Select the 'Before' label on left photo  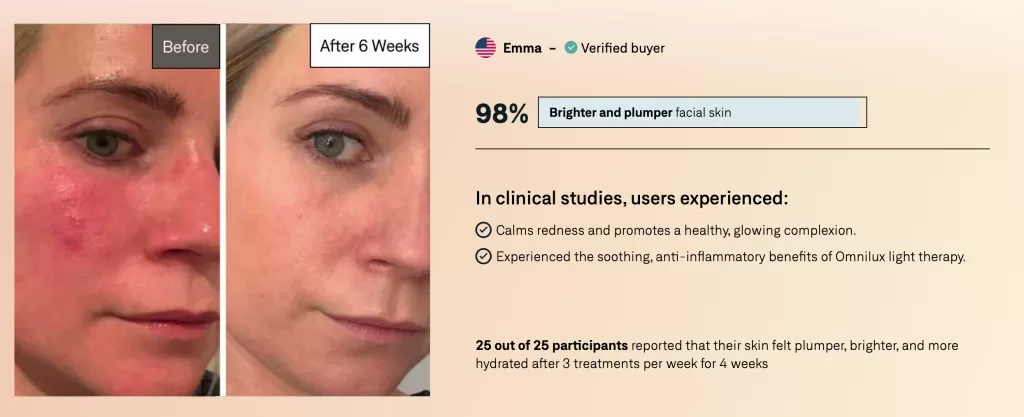pos(186,46)
